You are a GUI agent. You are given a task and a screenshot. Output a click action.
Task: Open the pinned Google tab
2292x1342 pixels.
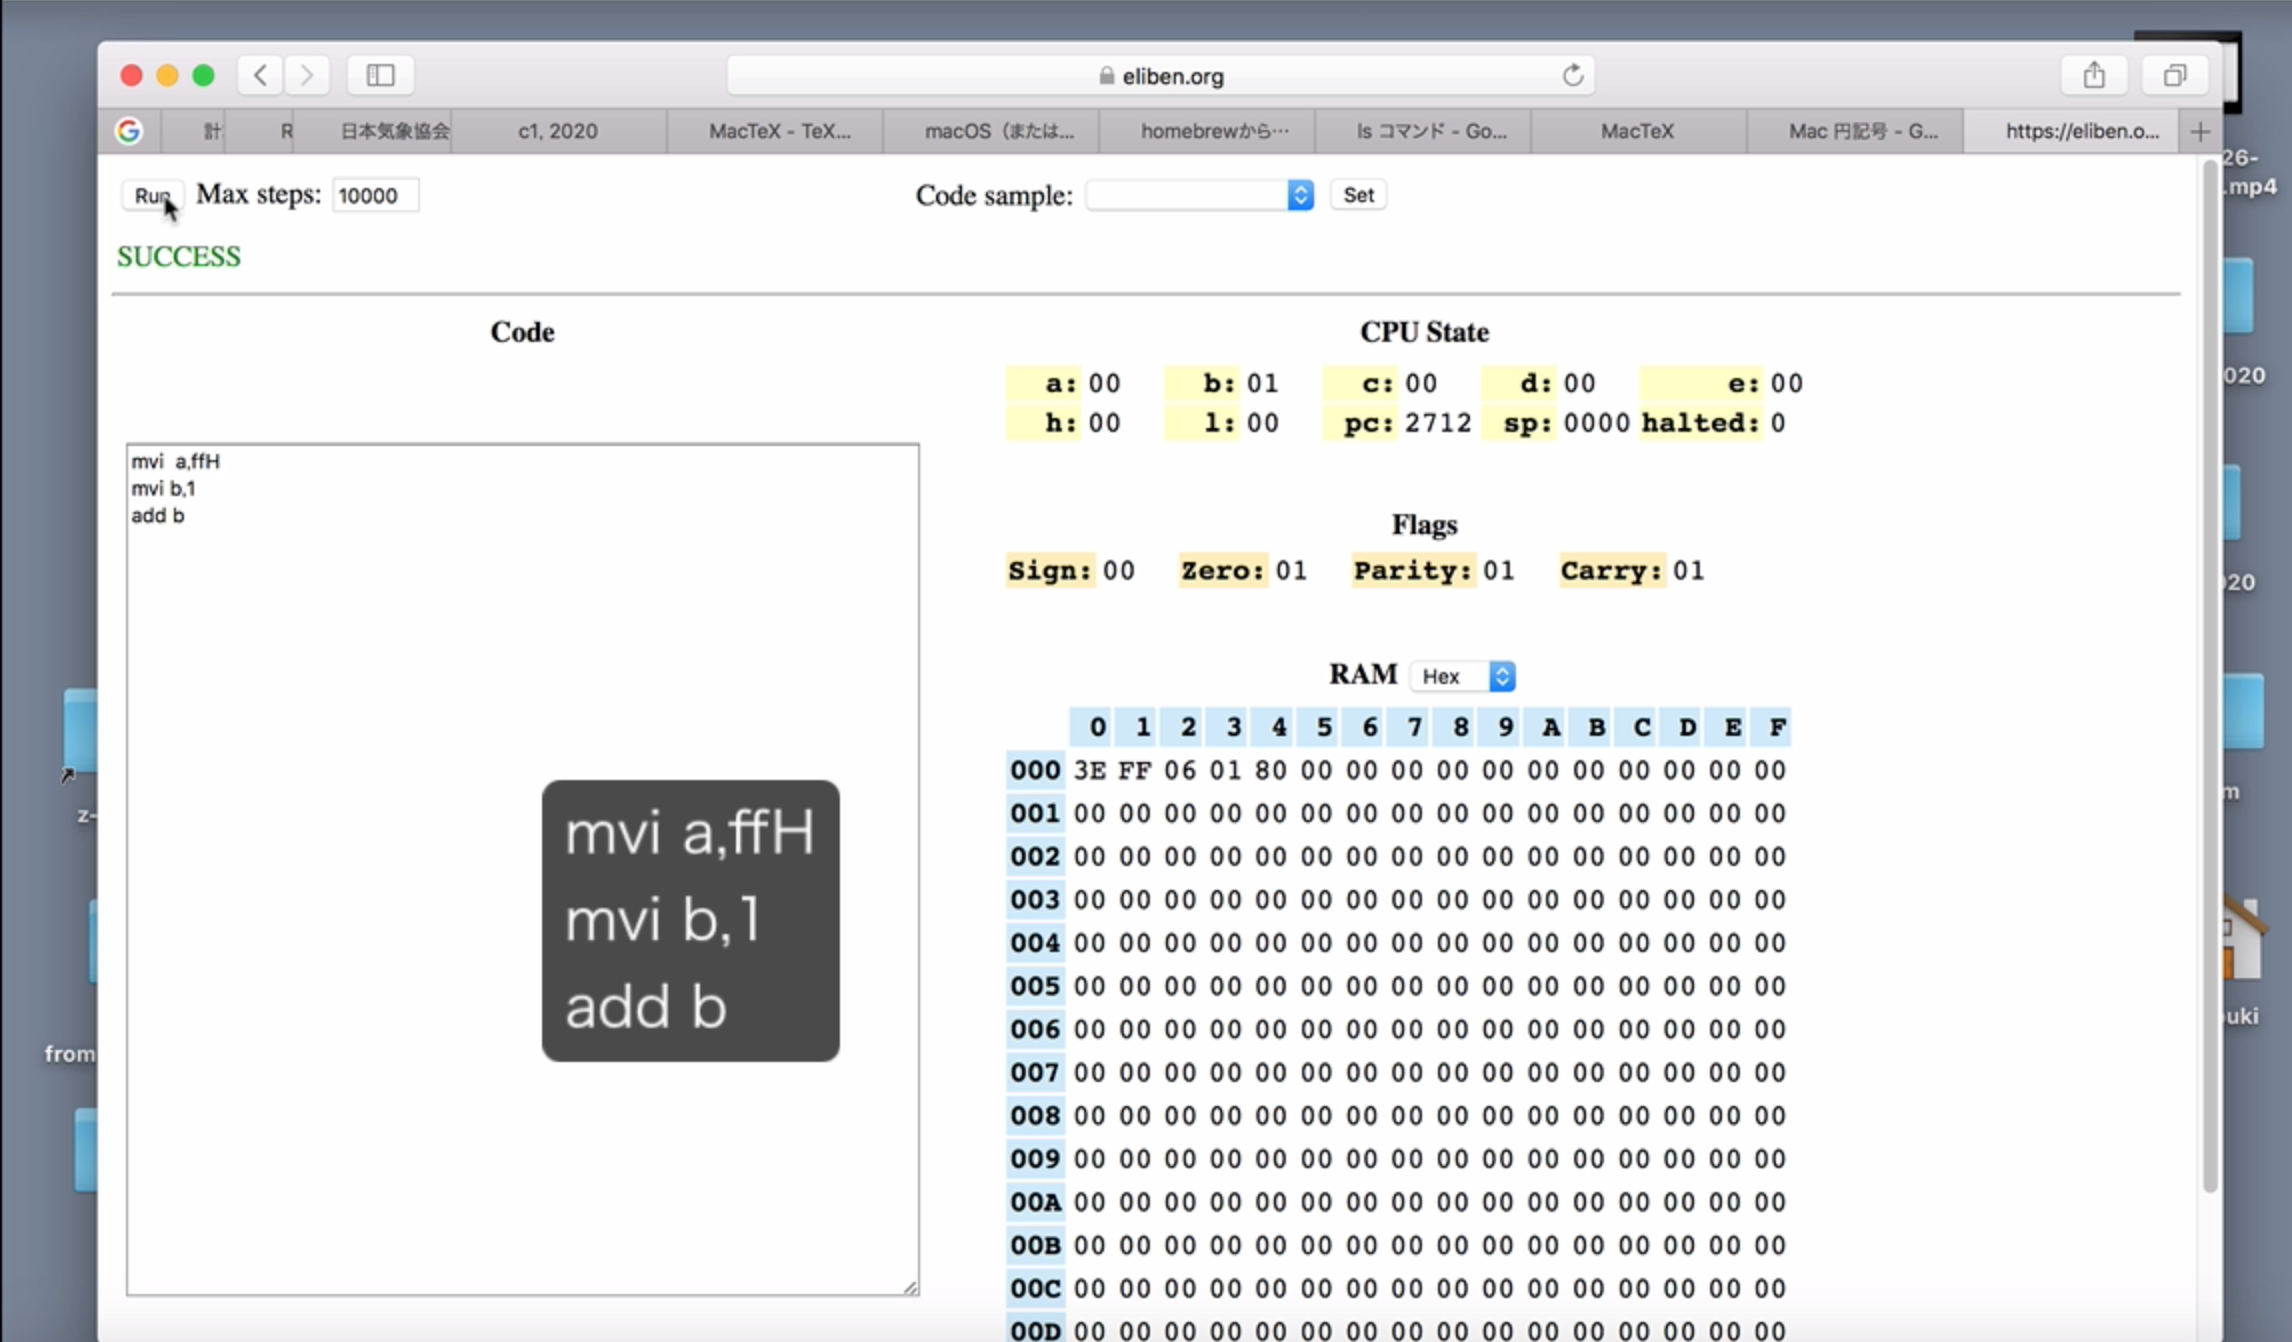click(x=129, y=131)
